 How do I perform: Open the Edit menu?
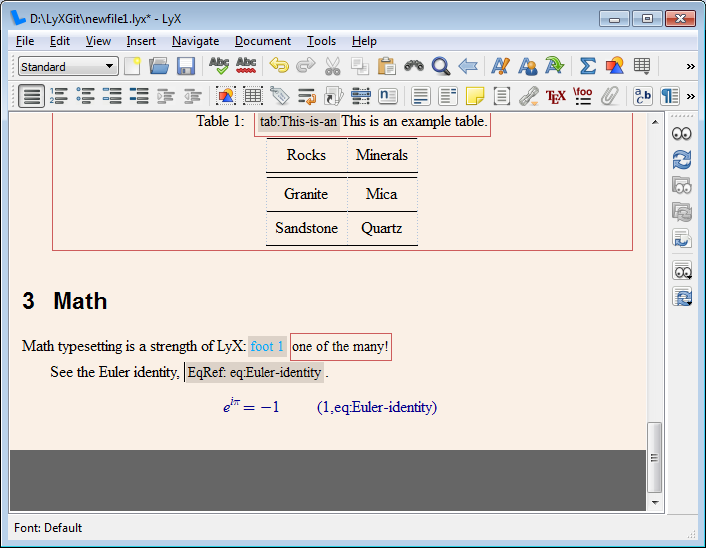[59, 41]
